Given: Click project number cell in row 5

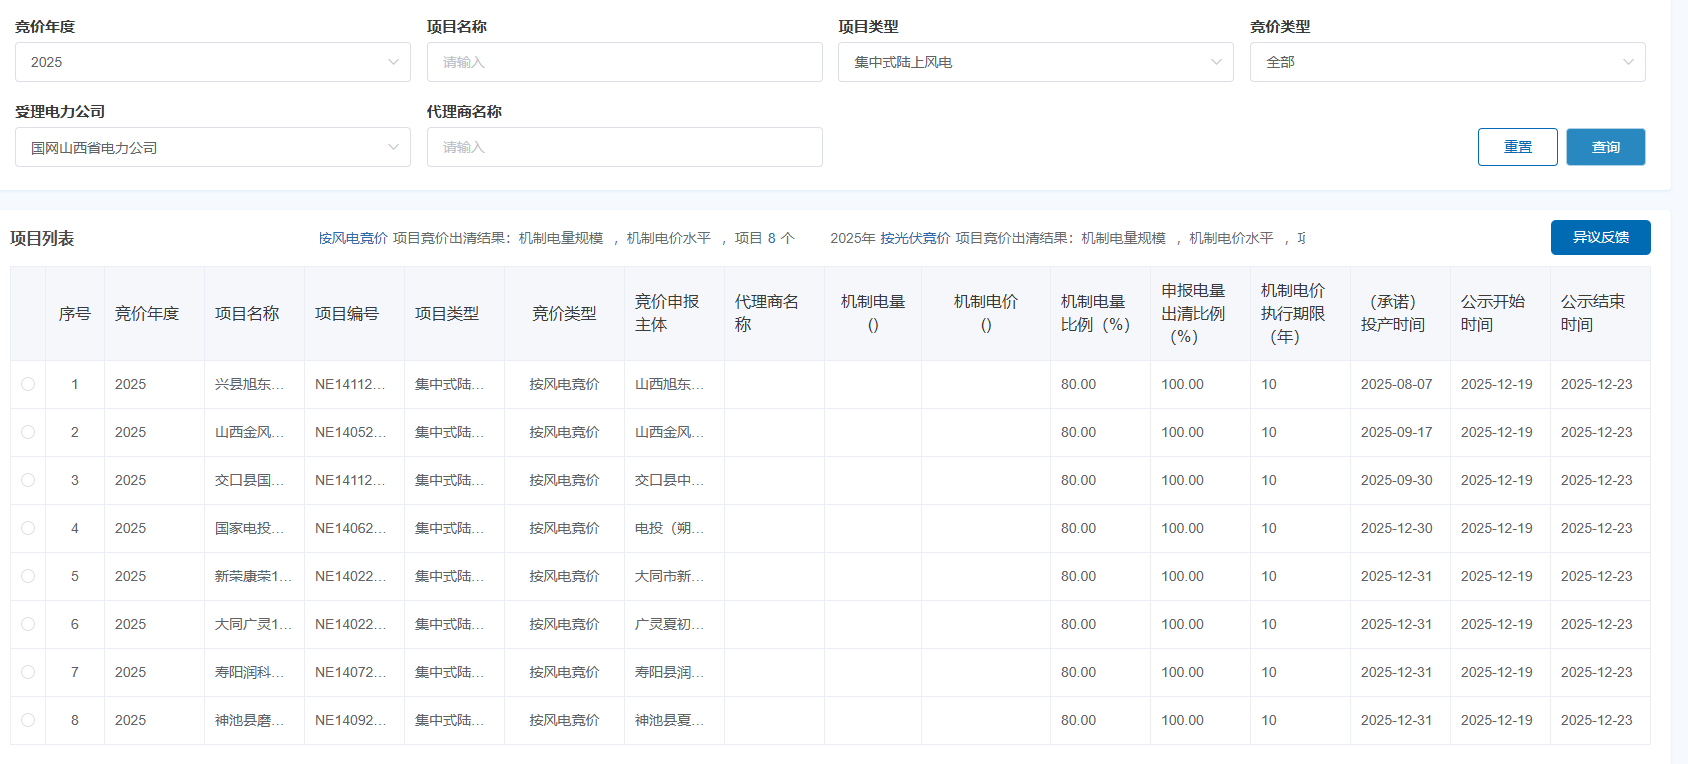Looking at the screenshot, I should click(350, 576).
